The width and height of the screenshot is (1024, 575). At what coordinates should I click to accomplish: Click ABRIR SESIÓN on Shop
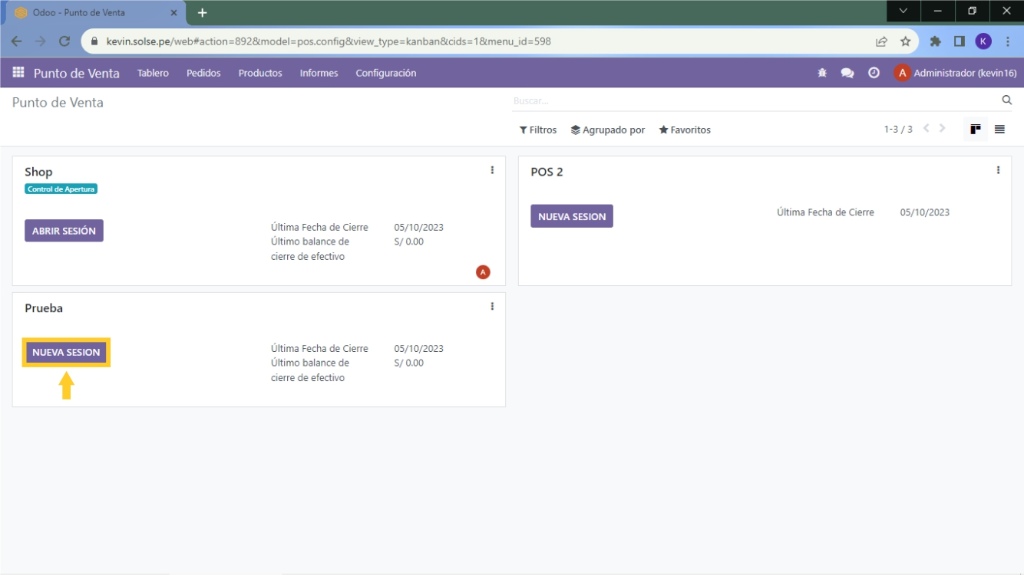(x=64, y=231)
